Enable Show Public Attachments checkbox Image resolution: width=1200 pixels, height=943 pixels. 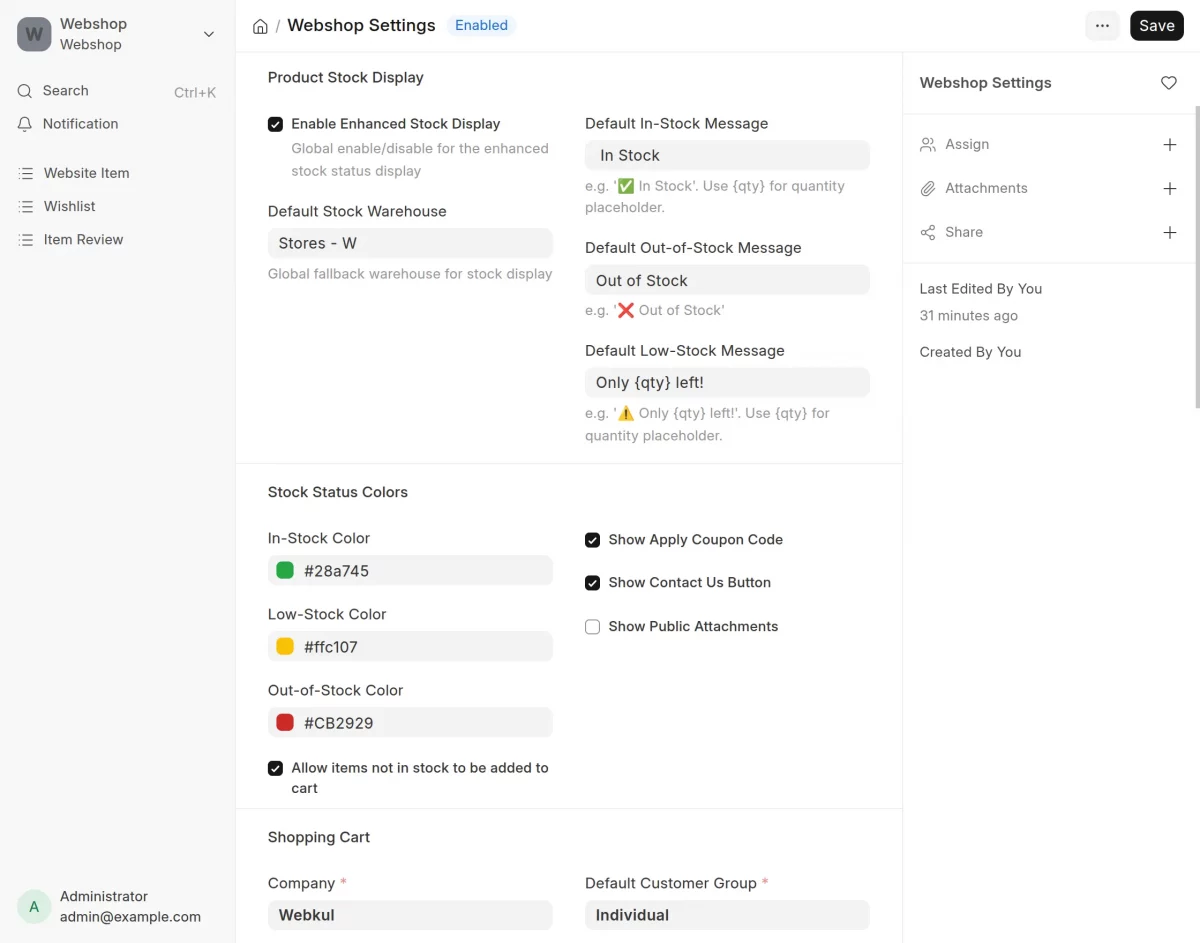[592, 627]
